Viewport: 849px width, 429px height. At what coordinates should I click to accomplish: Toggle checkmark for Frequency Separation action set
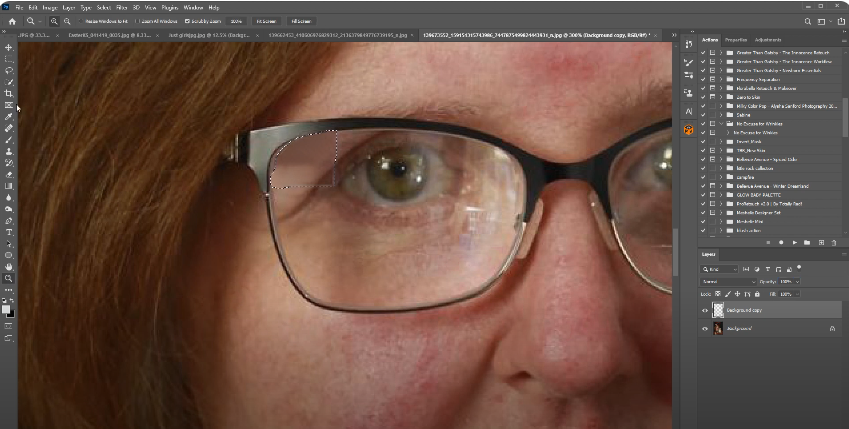[703, 79]
